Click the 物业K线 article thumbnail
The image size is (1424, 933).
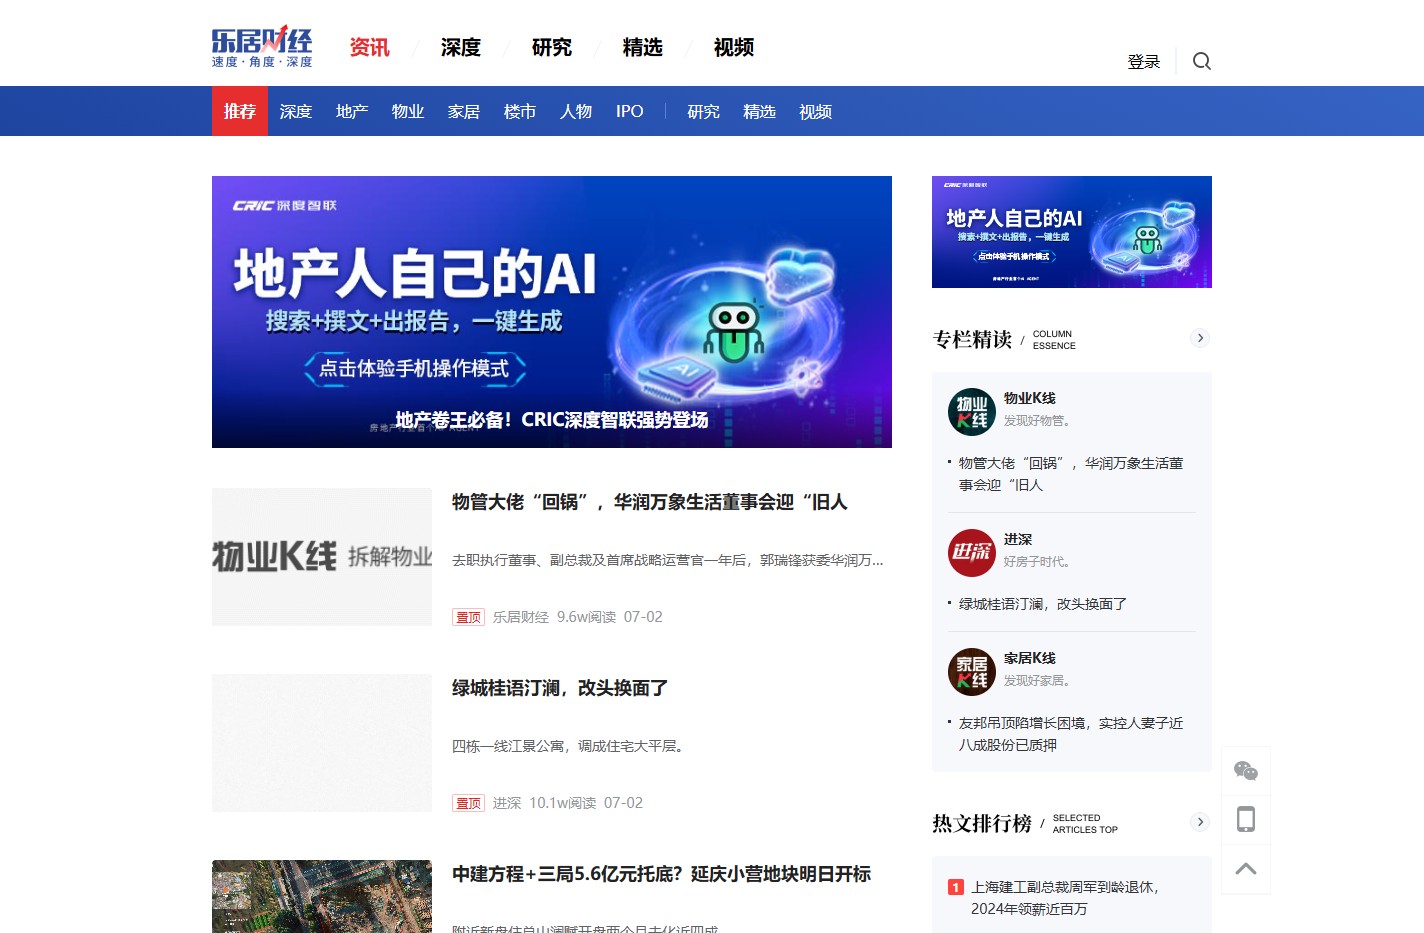click(x=322, y=557)
